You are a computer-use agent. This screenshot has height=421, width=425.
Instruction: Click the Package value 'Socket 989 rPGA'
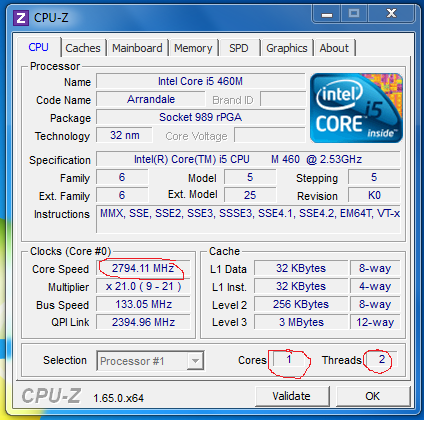[201, 117]
